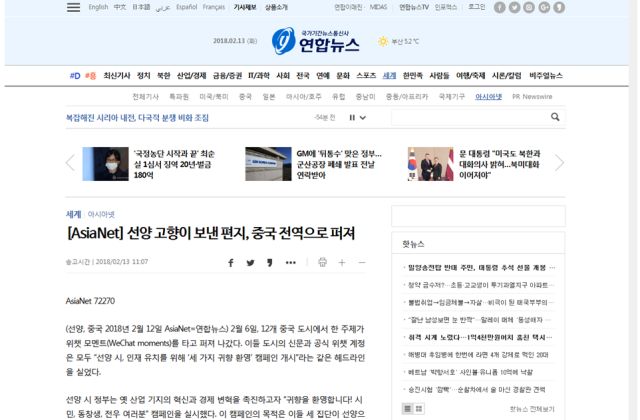The height and width of the screenshot is (420, 640).
Task: Open 핫뉴스 전체보기 link
Action: coord(532,409)
